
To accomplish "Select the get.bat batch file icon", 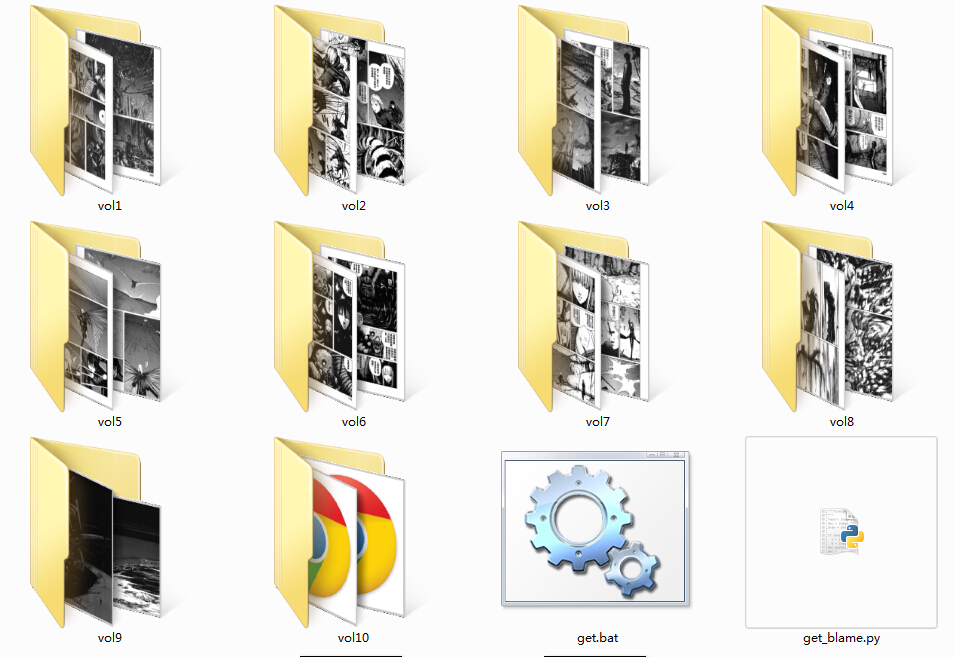I will click(x=595, y=529).
